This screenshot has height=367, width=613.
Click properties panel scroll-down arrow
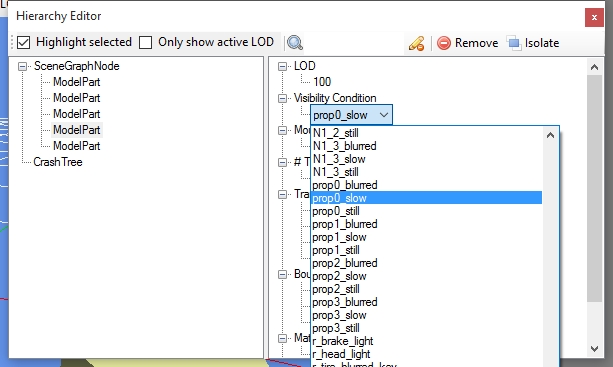click(x=594, y=348)
